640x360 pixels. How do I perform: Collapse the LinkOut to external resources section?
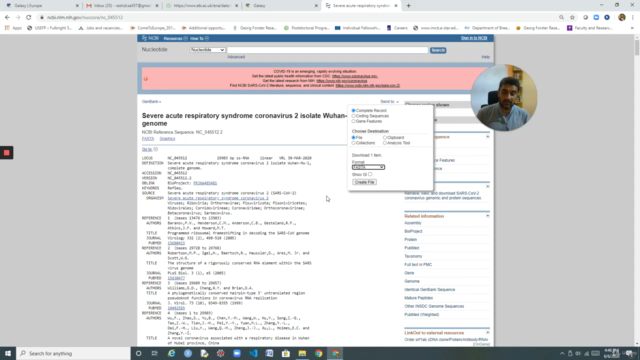(x=487, y=333)
